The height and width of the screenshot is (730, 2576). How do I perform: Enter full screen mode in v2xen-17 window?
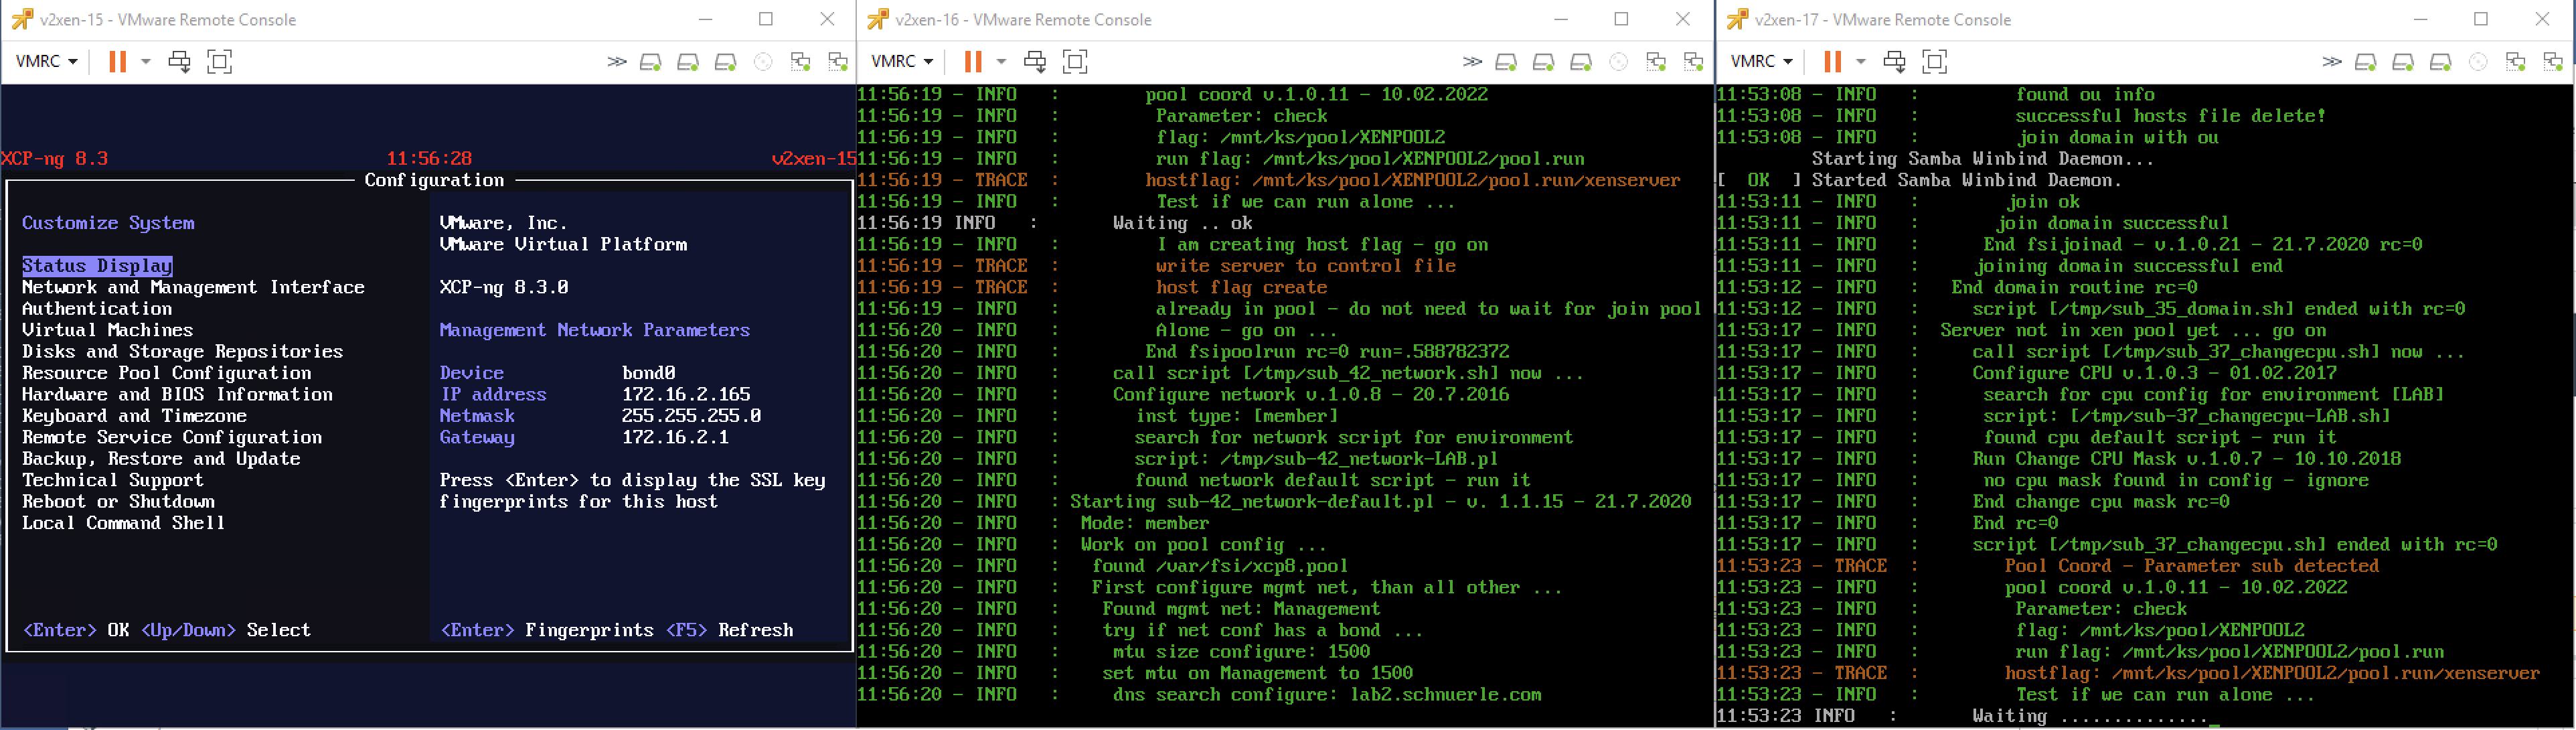pos(1934,61)
